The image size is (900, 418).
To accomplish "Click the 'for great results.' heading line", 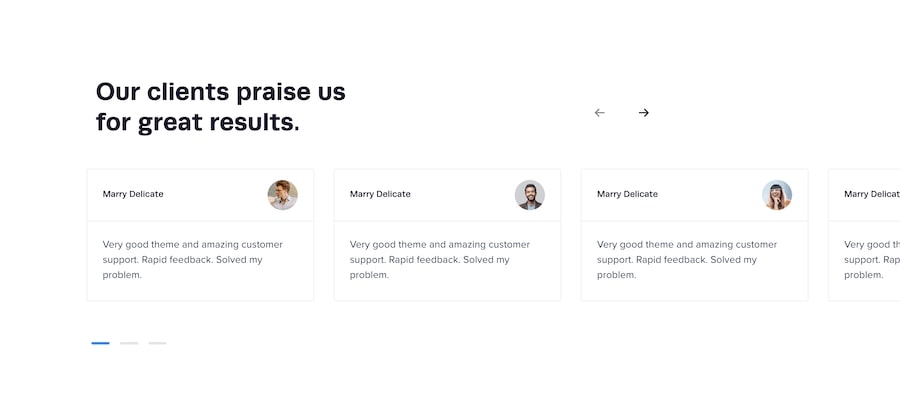I will click(197, 123).
